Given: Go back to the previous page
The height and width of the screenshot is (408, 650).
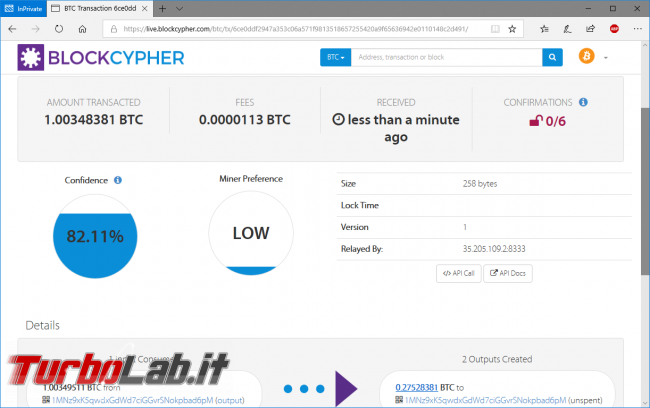Looking at the screenshot, I should coord(12,29).
